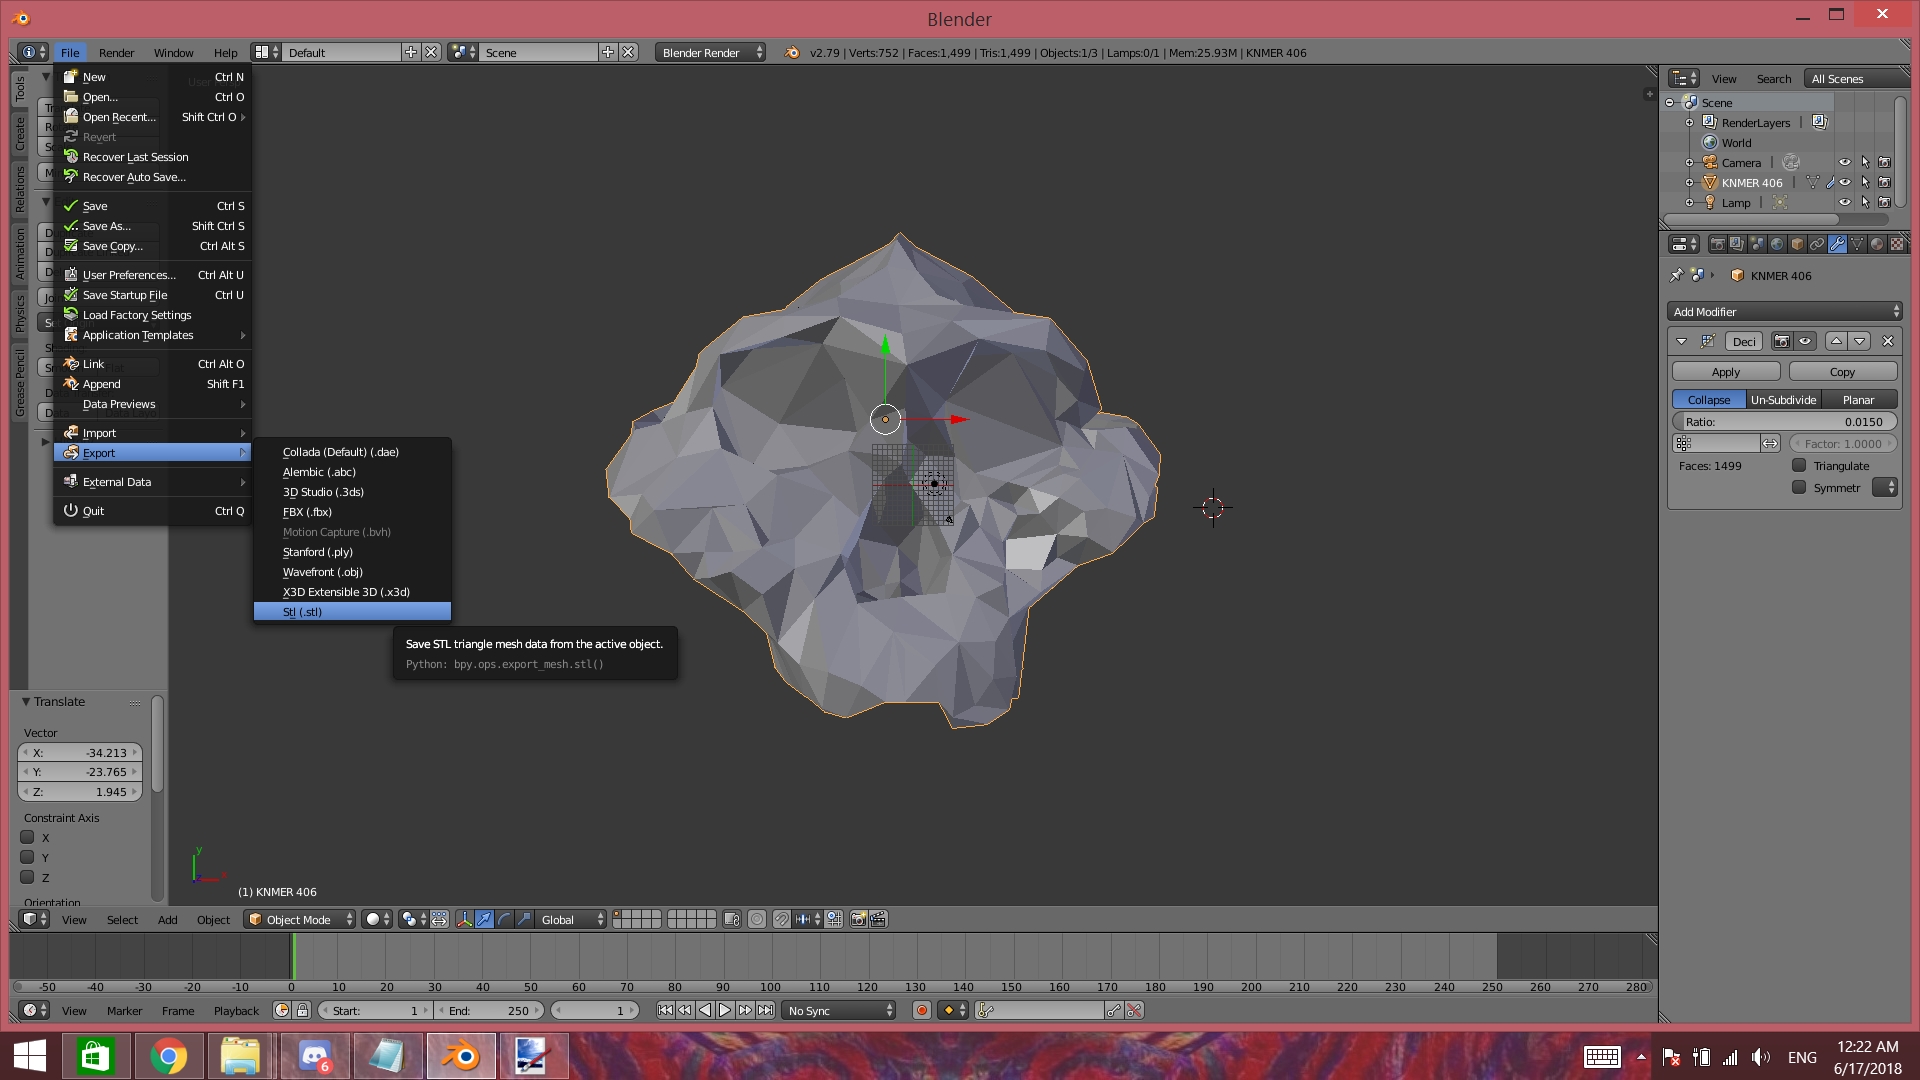
Task: Open the Object properties tab cube icon
Action: coord(1797,244)
